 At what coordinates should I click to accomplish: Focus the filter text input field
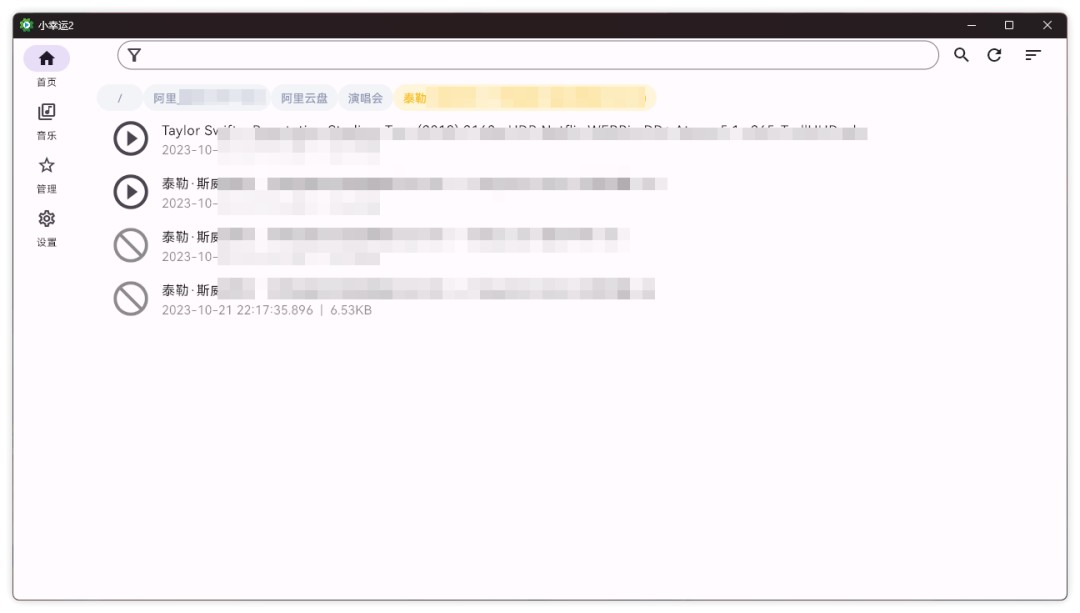528,55
